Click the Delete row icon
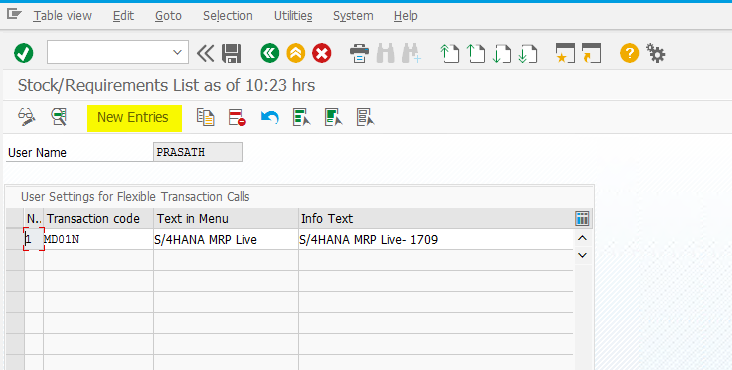Screen dimensions: 732x370 pyautogui.click(x=237, y=117)
